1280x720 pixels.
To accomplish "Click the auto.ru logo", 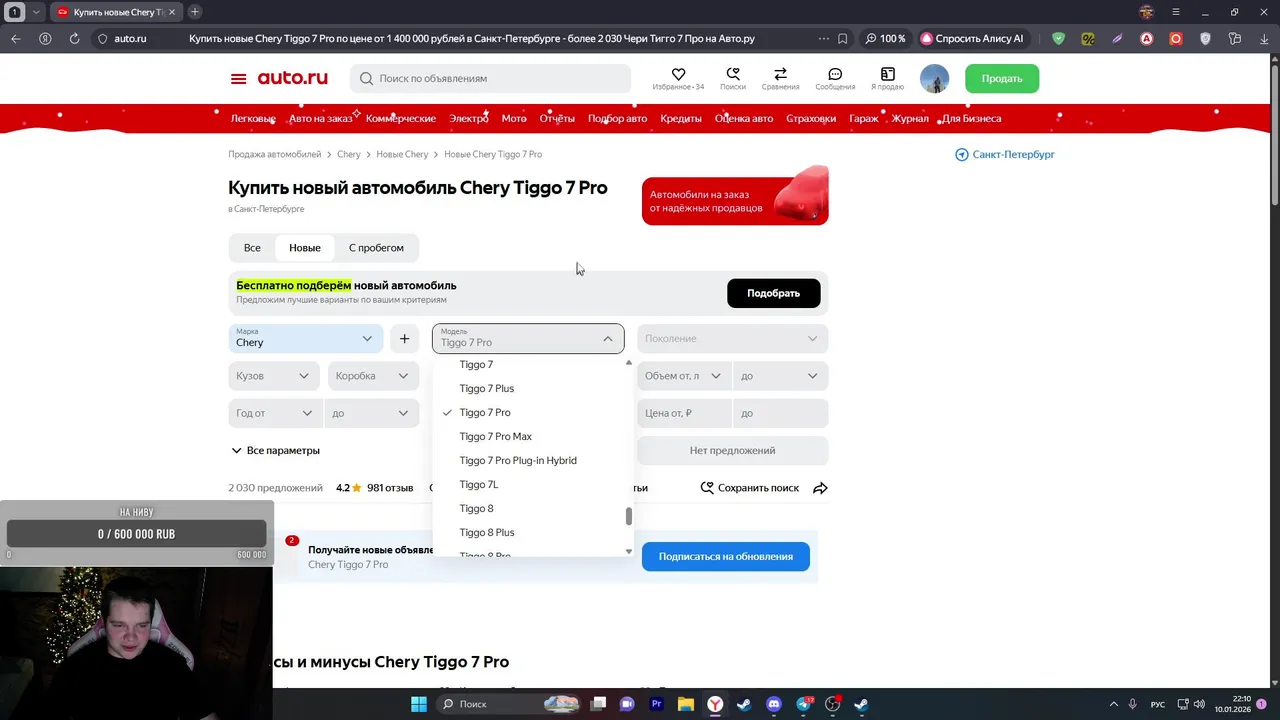I will coord(292,78).
